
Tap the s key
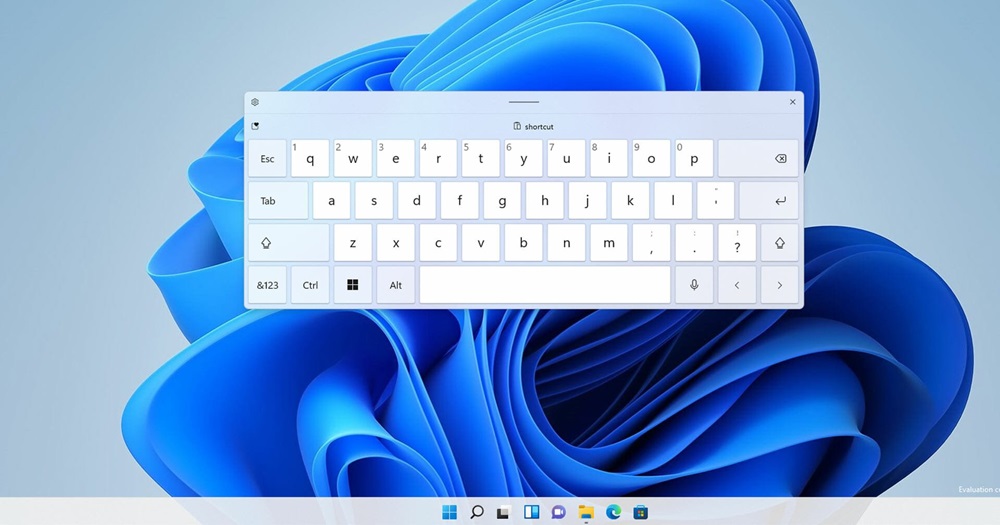tap(374, 201)
